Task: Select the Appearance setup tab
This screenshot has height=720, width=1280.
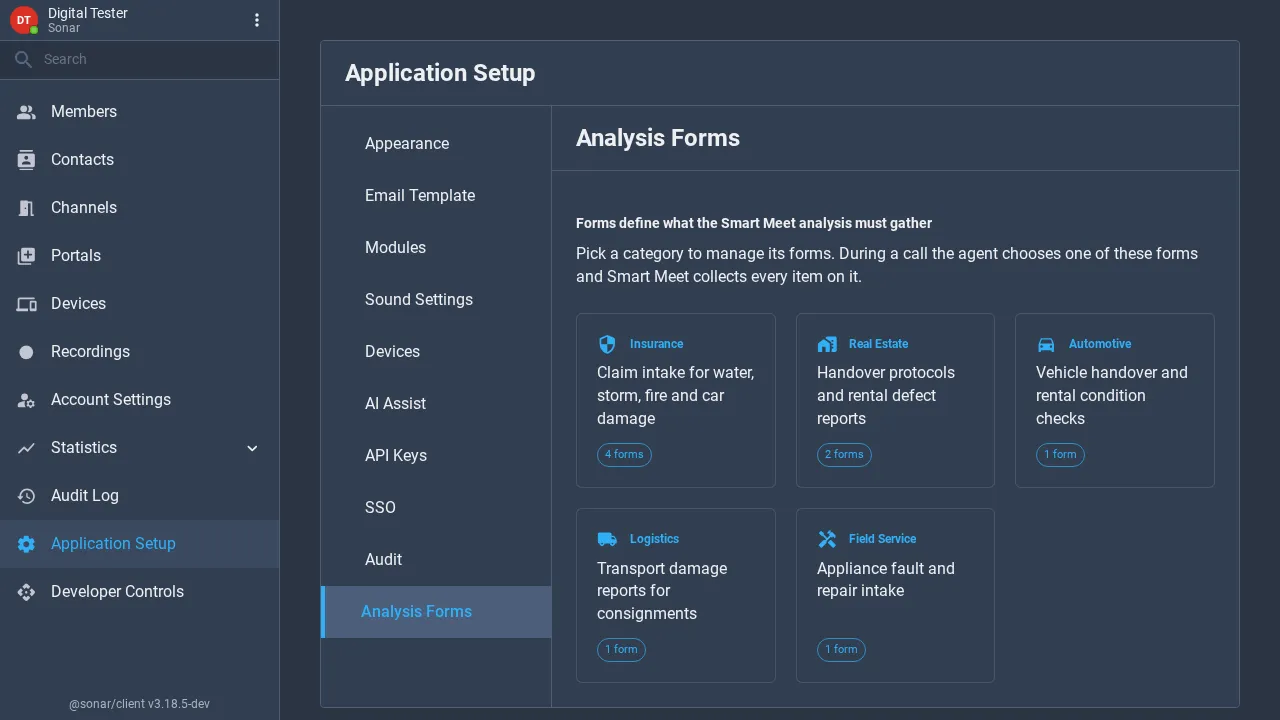Action: click(436, 144)
